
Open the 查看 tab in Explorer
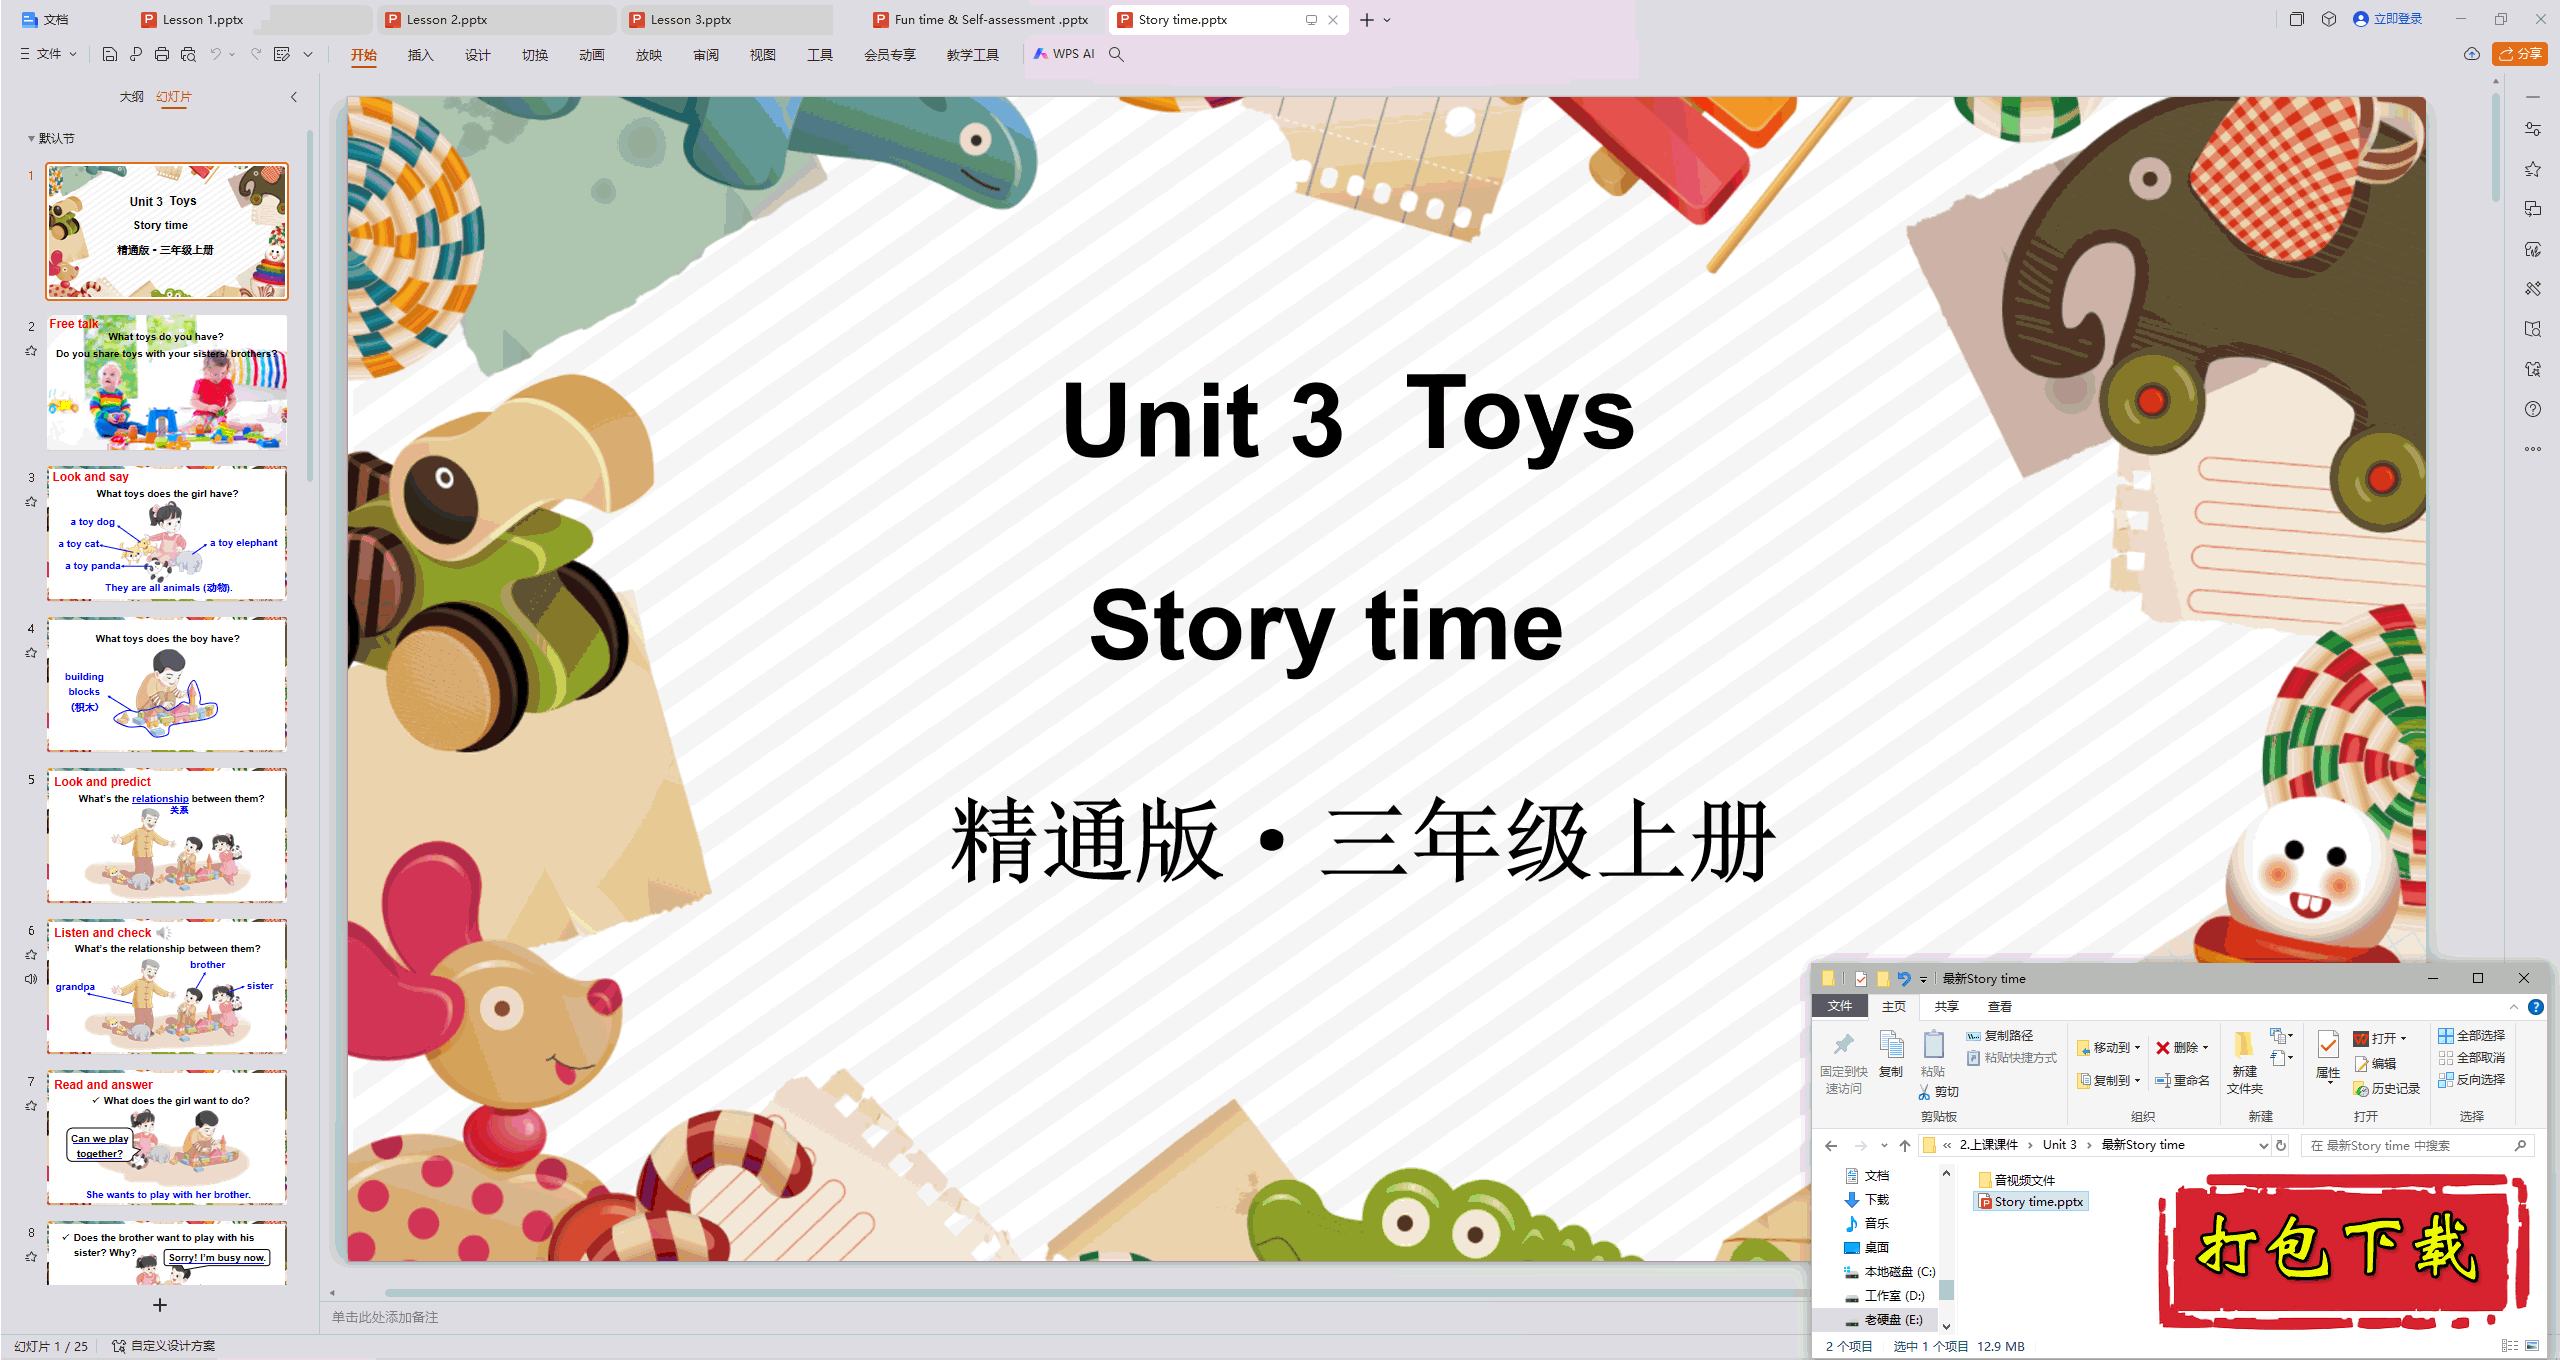coord(1999,1007)
